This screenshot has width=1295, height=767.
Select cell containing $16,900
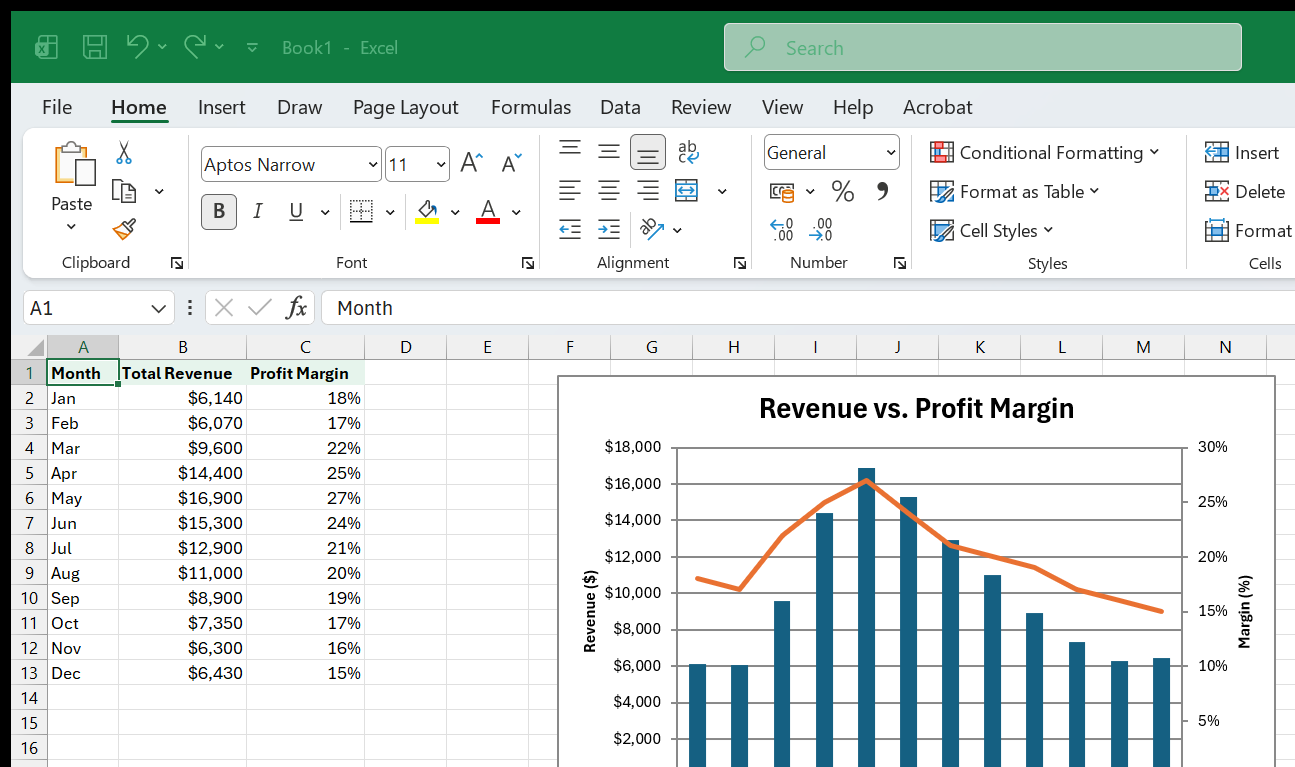pyautogui.click(x=182, y=498)
